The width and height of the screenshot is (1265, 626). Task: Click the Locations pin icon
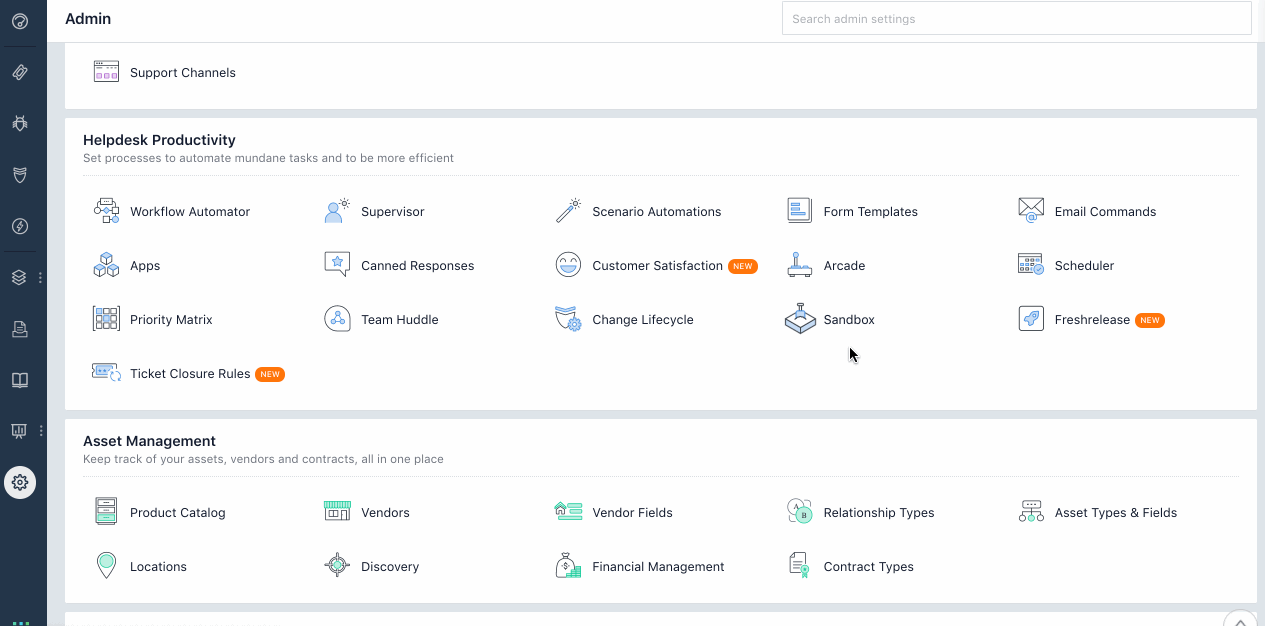click(106, 566)
